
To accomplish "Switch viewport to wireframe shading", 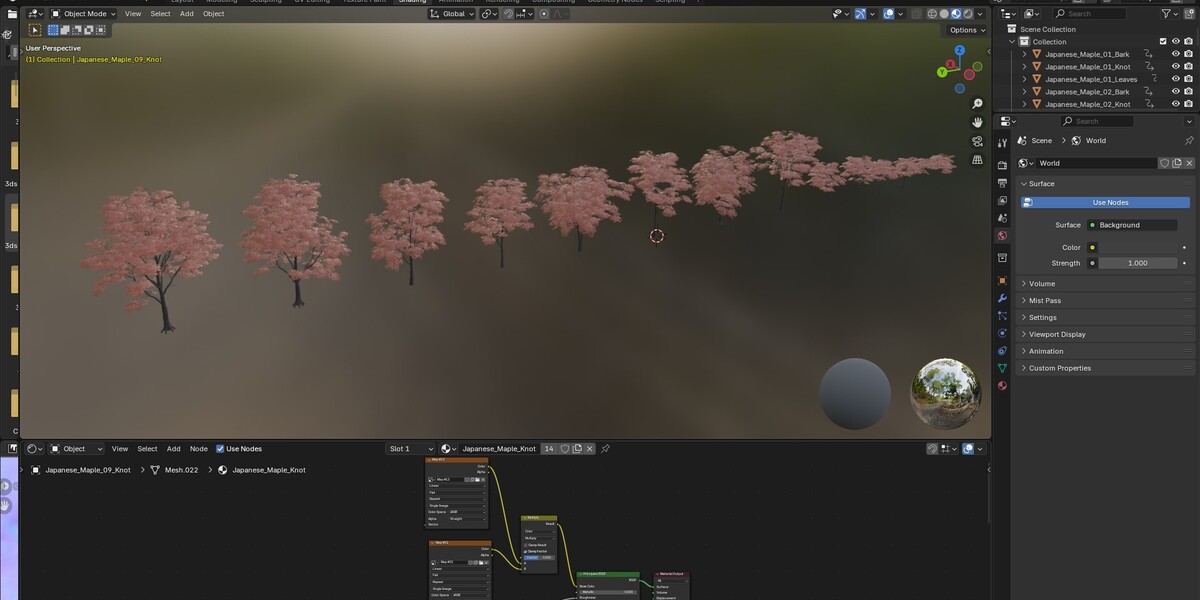I will [x=932, y=14].
